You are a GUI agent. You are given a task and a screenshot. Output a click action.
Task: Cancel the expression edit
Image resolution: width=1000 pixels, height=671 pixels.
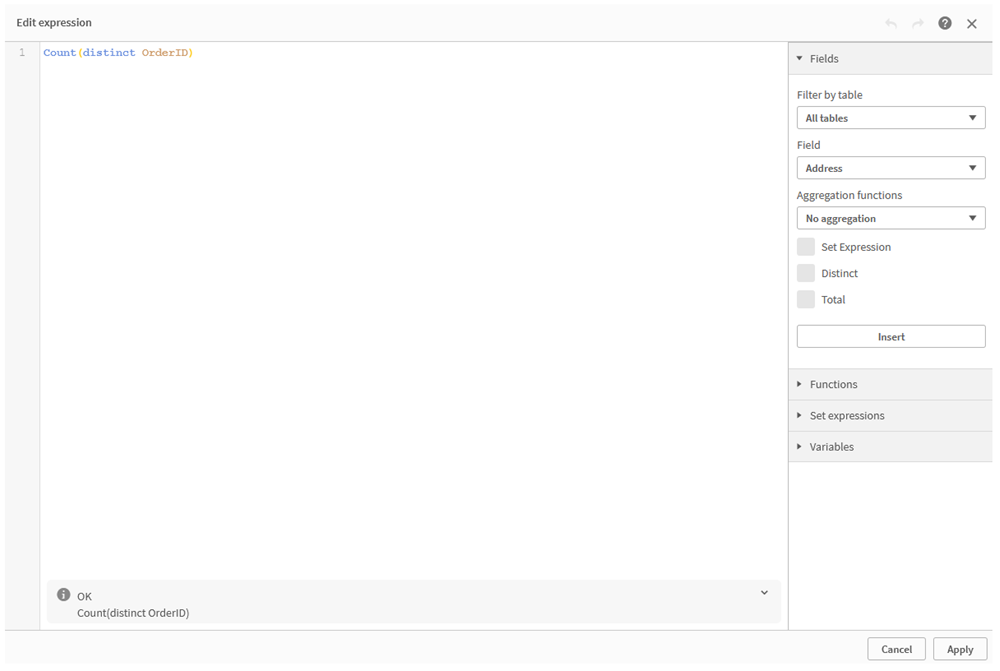(x=896, y=648)
